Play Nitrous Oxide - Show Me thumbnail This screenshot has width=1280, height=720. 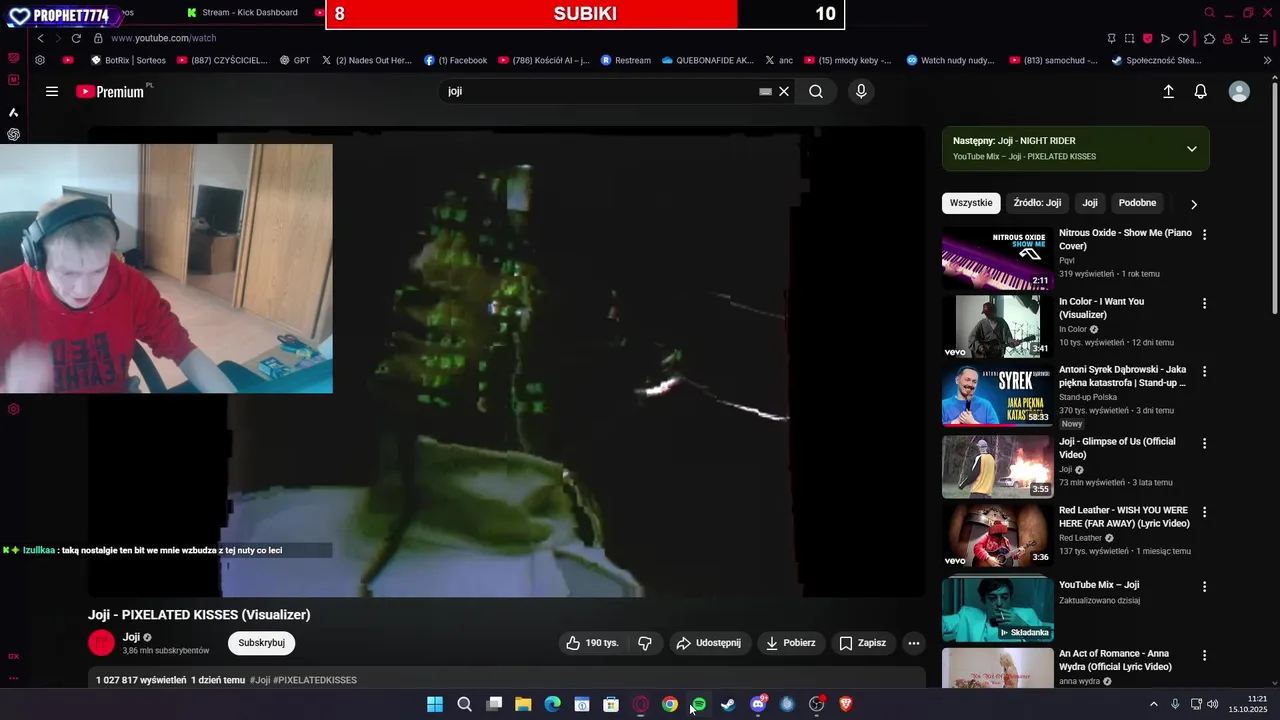(998, 258)
